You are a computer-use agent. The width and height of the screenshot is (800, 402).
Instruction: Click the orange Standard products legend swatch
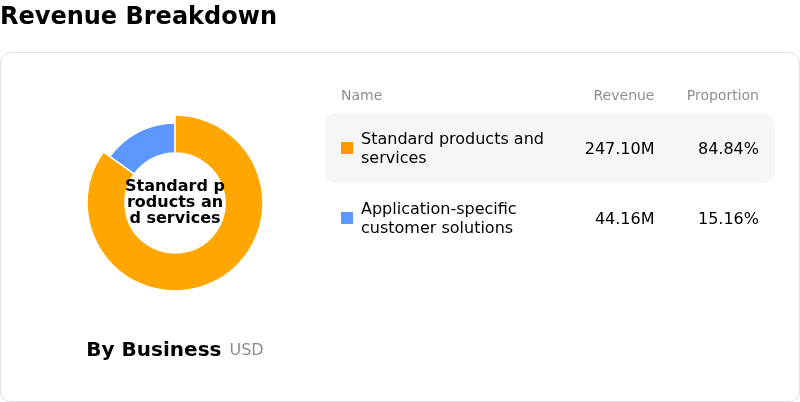(x=347, y=148)
